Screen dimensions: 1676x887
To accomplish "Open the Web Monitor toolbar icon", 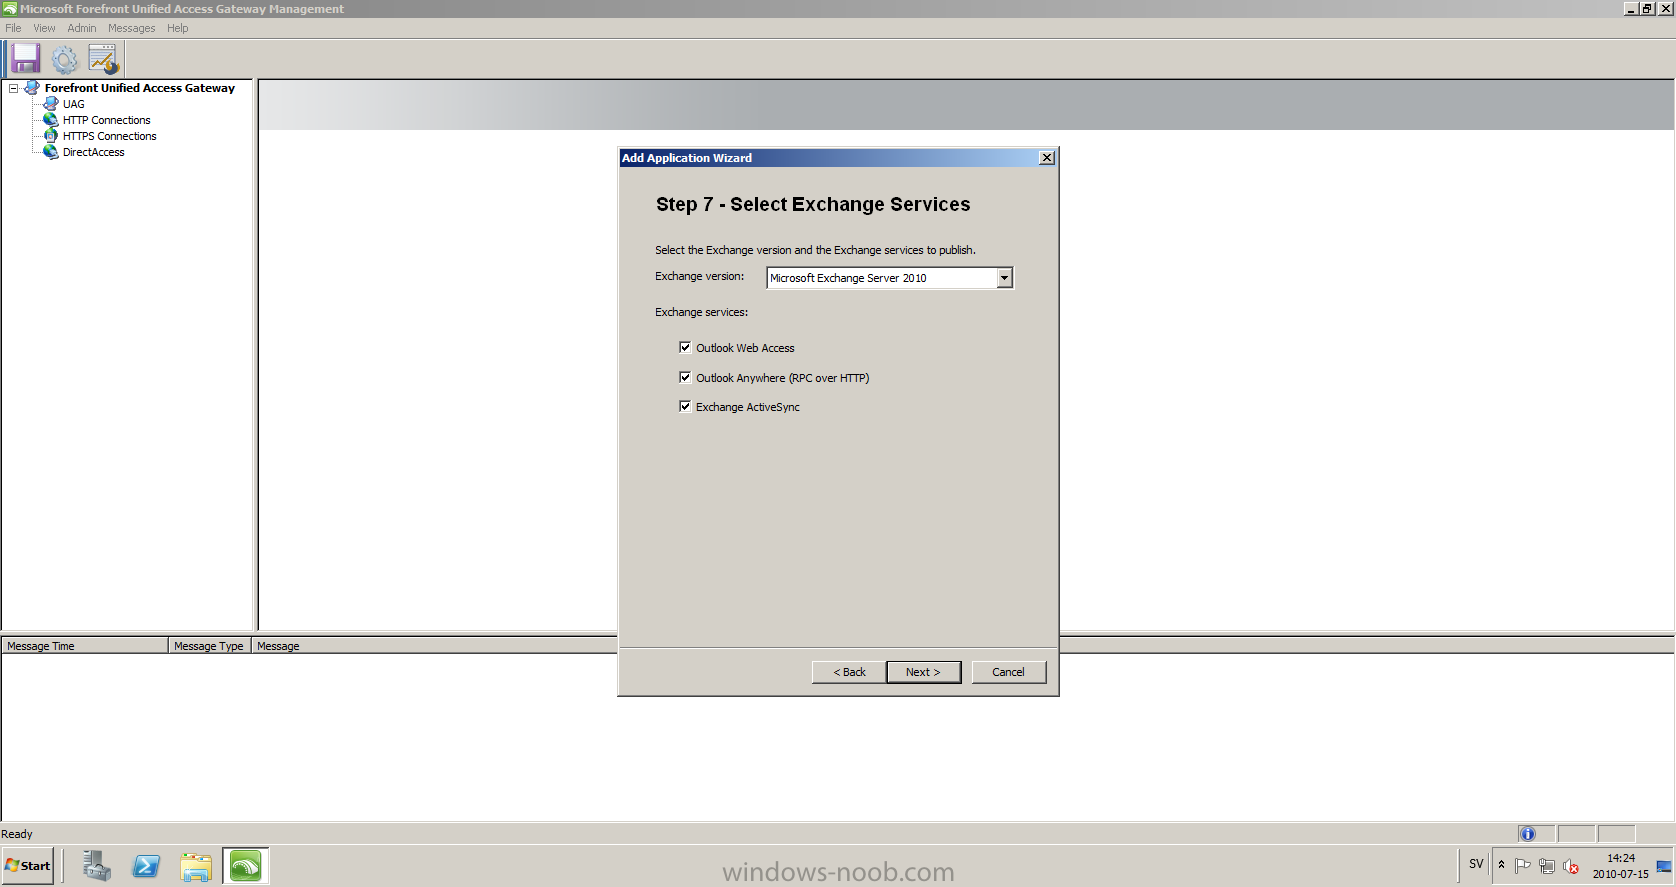I will pos(103,59).
